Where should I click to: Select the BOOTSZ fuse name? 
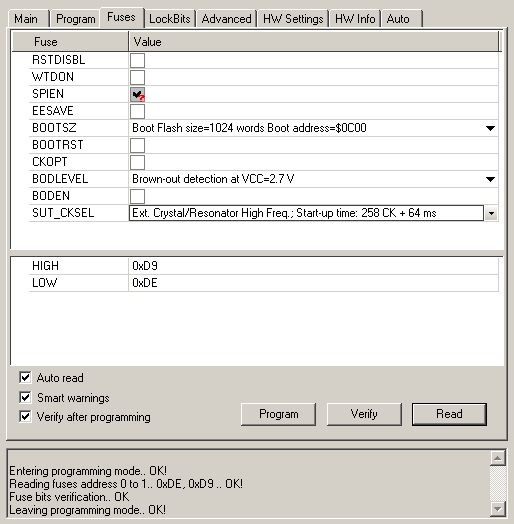[x=54, y=128]
